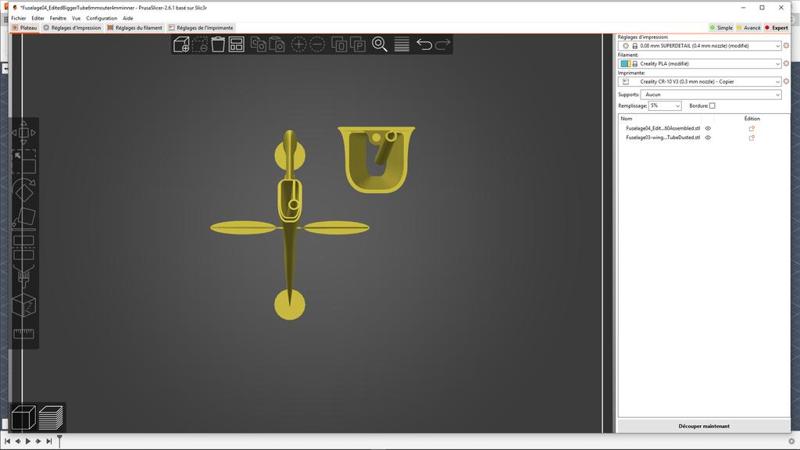Click the Redo arrow icon
800x450 pixels.
coord(442,44)
